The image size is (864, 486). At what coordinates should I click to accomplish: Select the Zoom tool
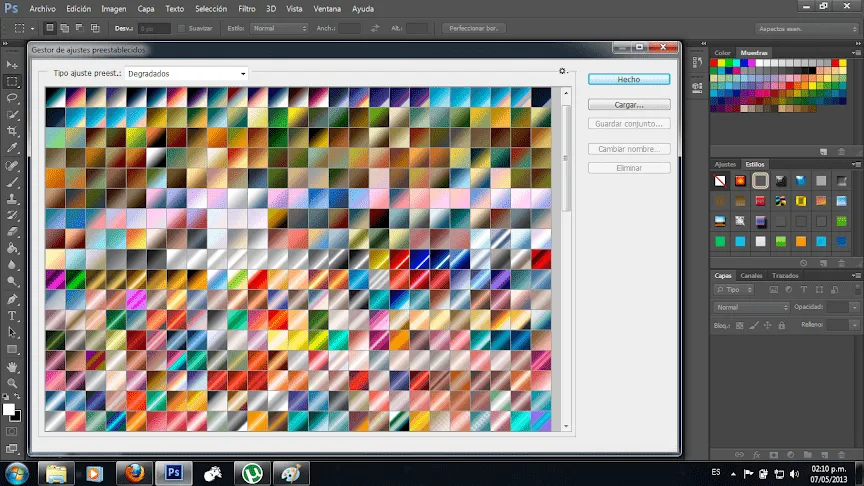12,383
